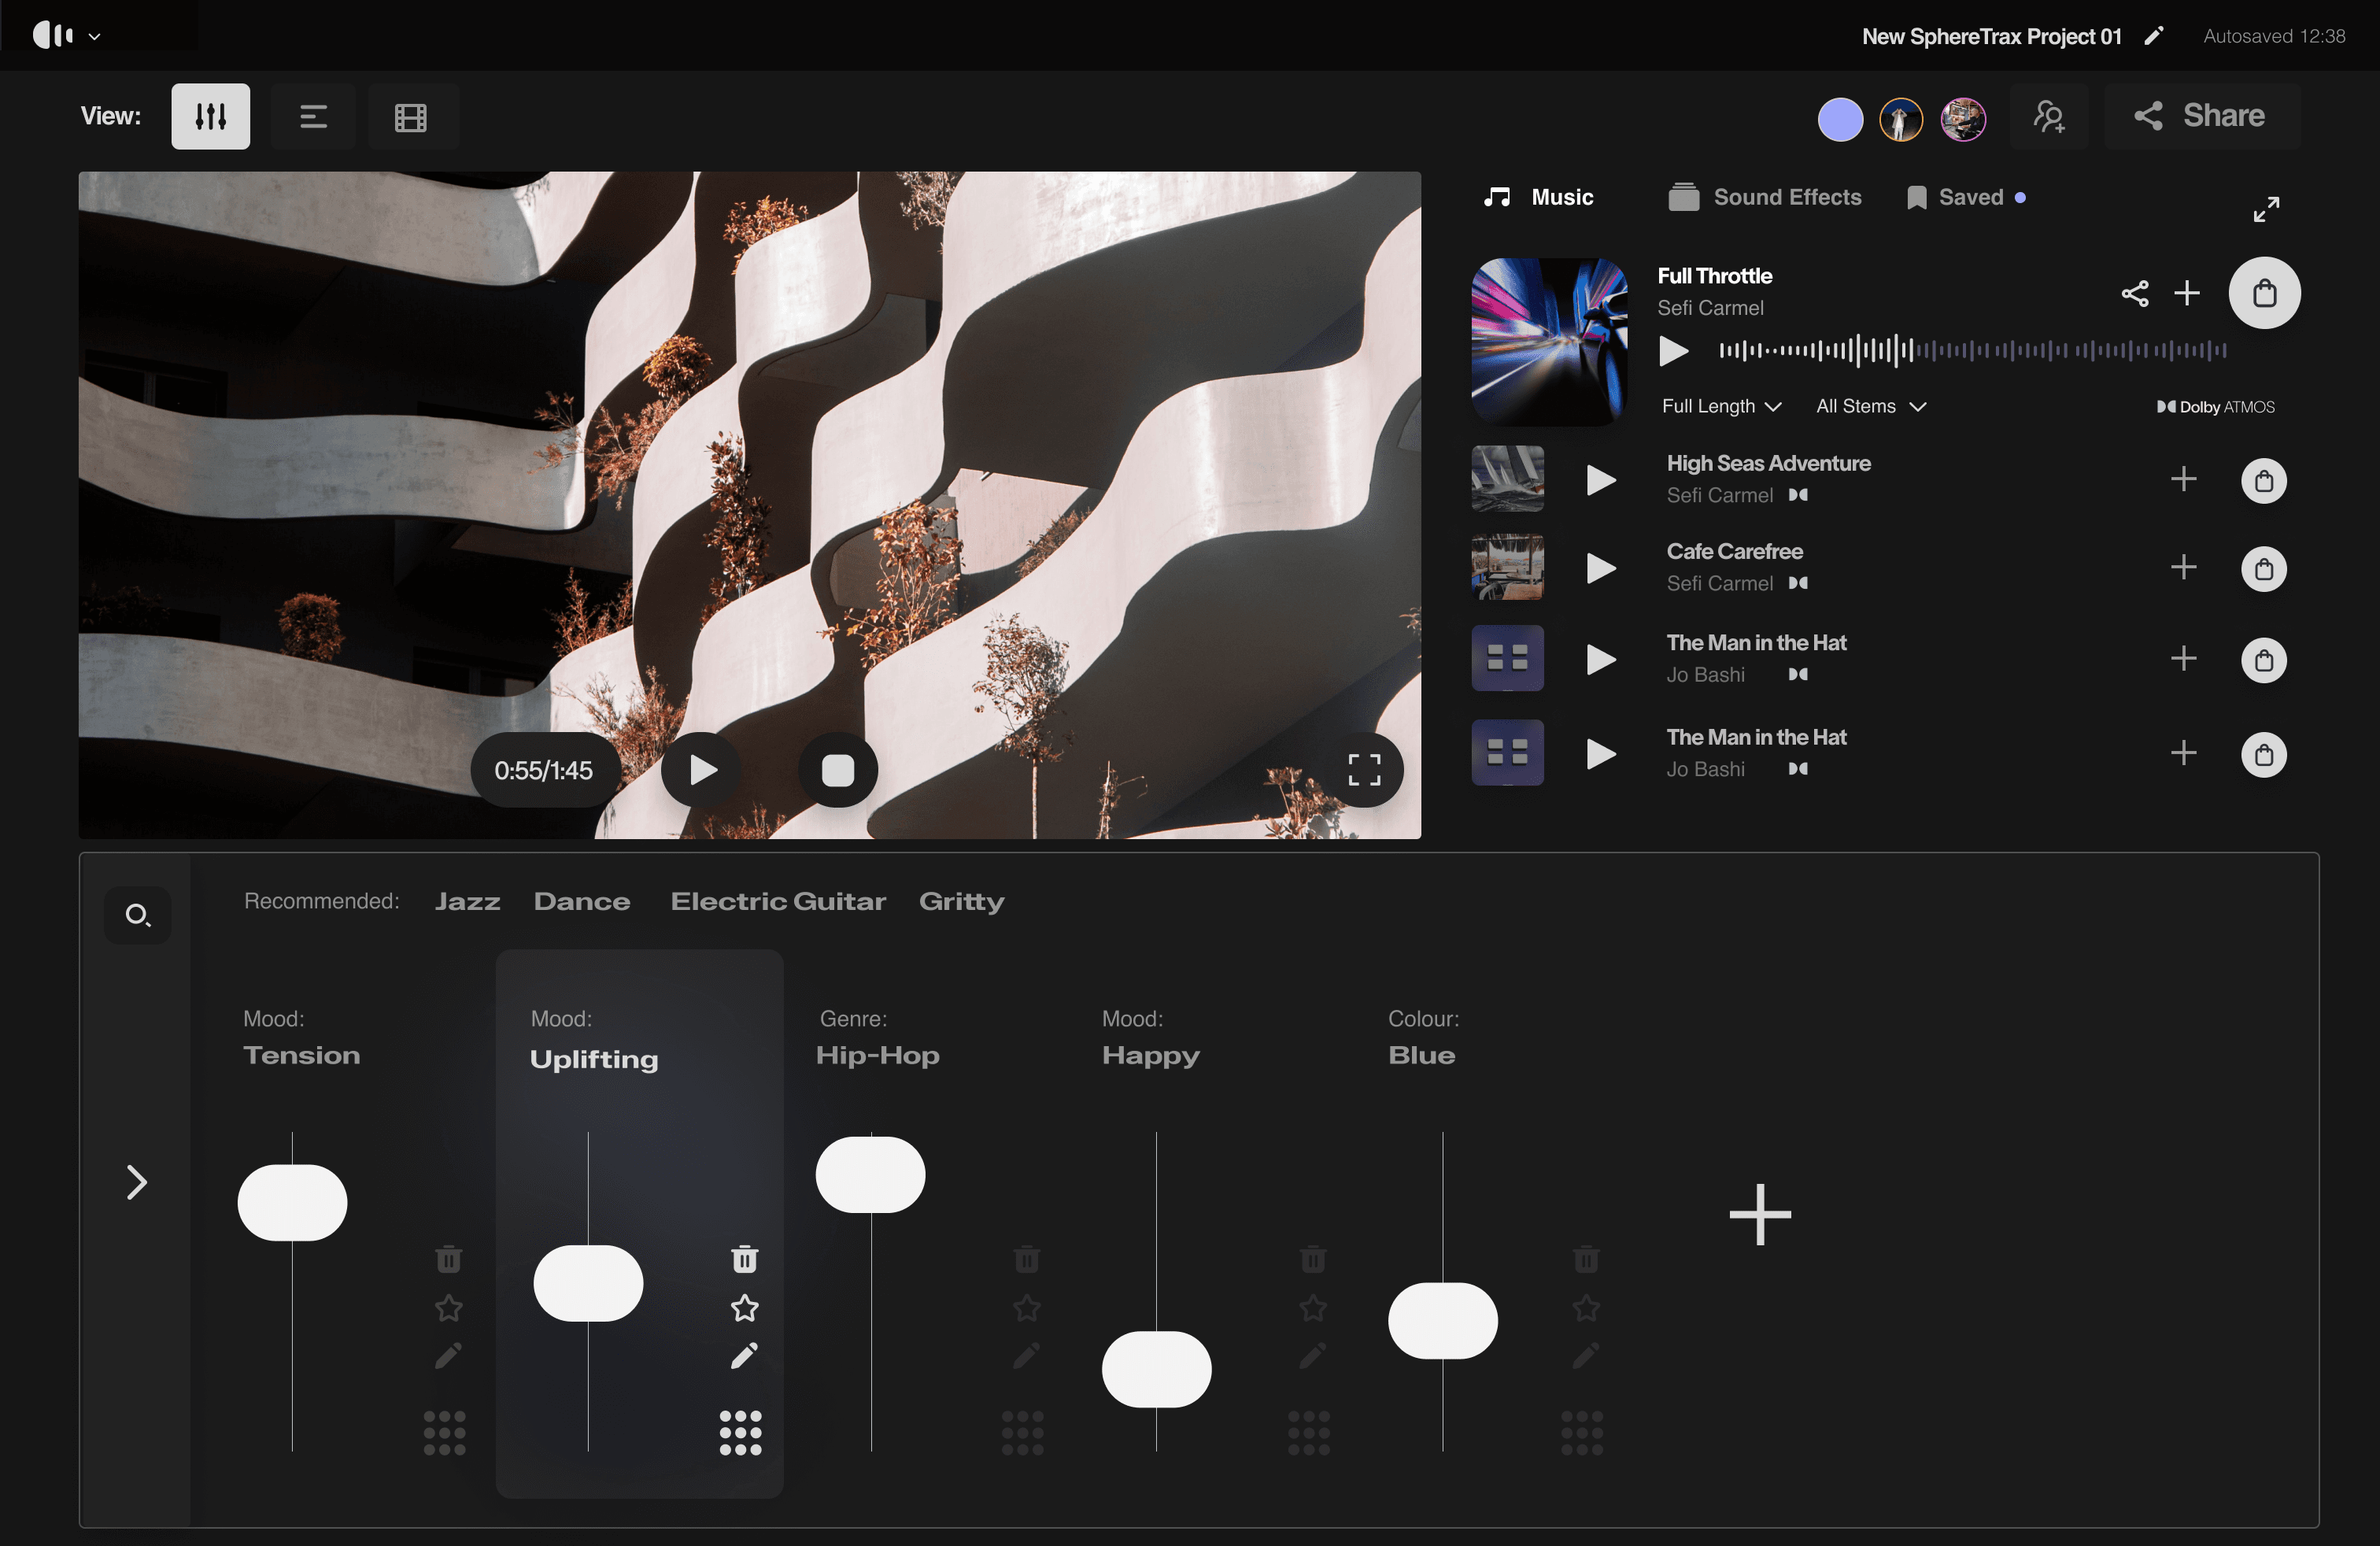
Task: Expand the music panel to fullscreen
Action: (x=2266, y=209)
